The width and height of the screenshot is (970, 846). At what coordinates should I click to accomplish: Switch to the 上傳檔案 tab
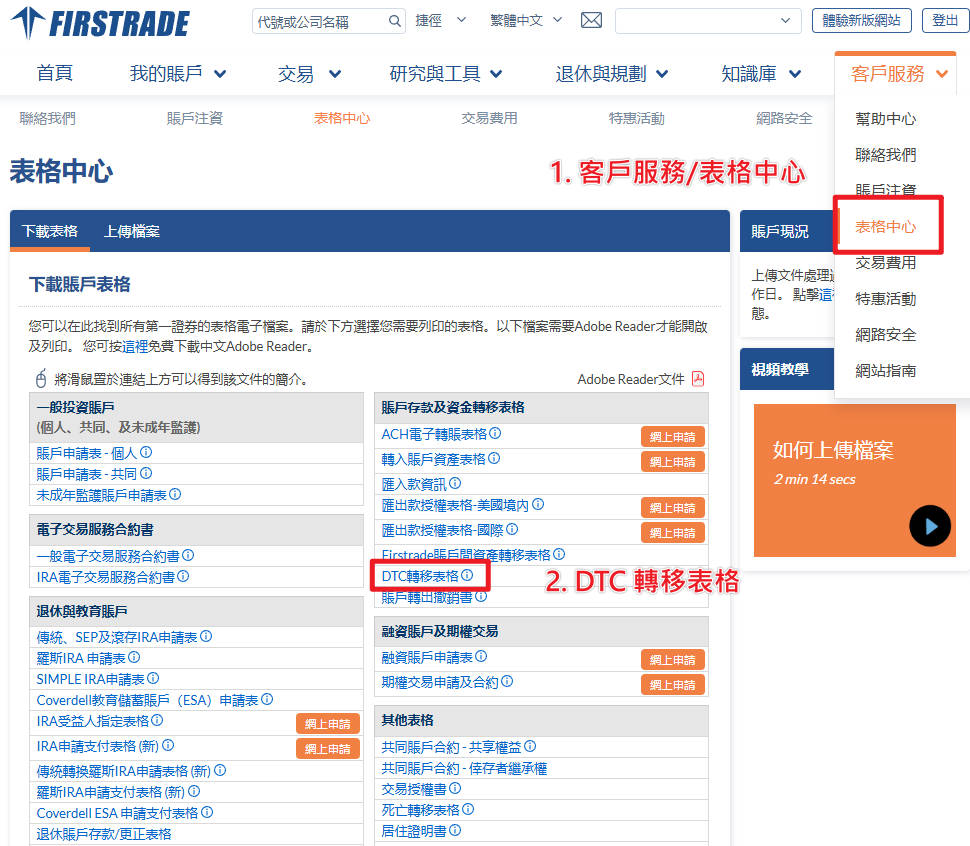click(x=131, y=231)
